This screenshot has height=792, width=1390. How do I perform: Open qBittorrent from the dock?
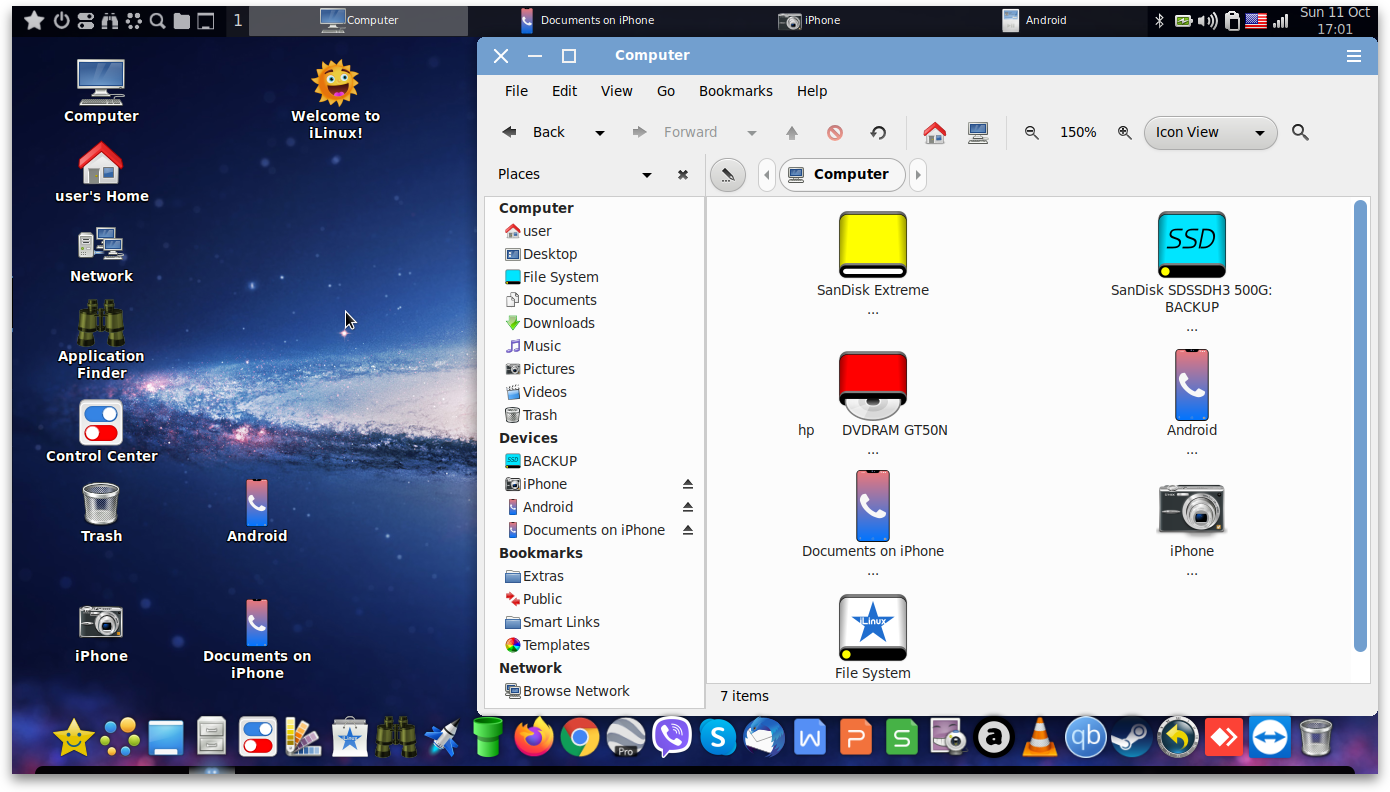pyautogui.click(x=1086, y=738)
